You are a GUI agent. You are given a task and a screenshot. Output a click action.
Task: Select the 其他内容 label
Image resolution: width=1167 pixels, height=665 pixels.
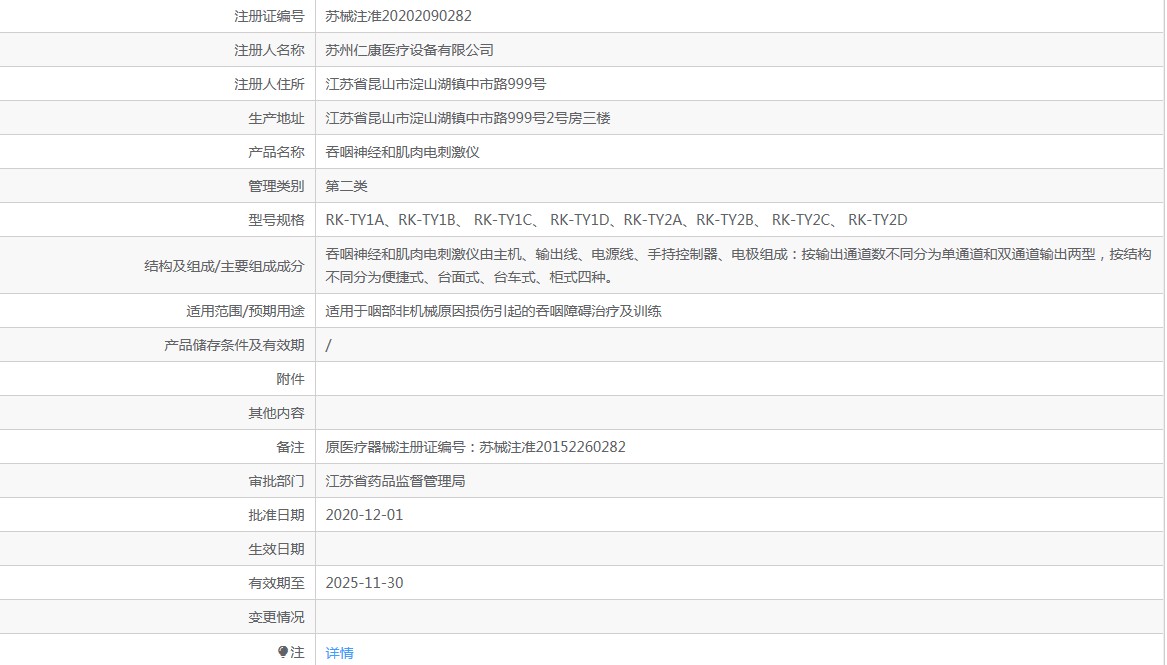276,413
